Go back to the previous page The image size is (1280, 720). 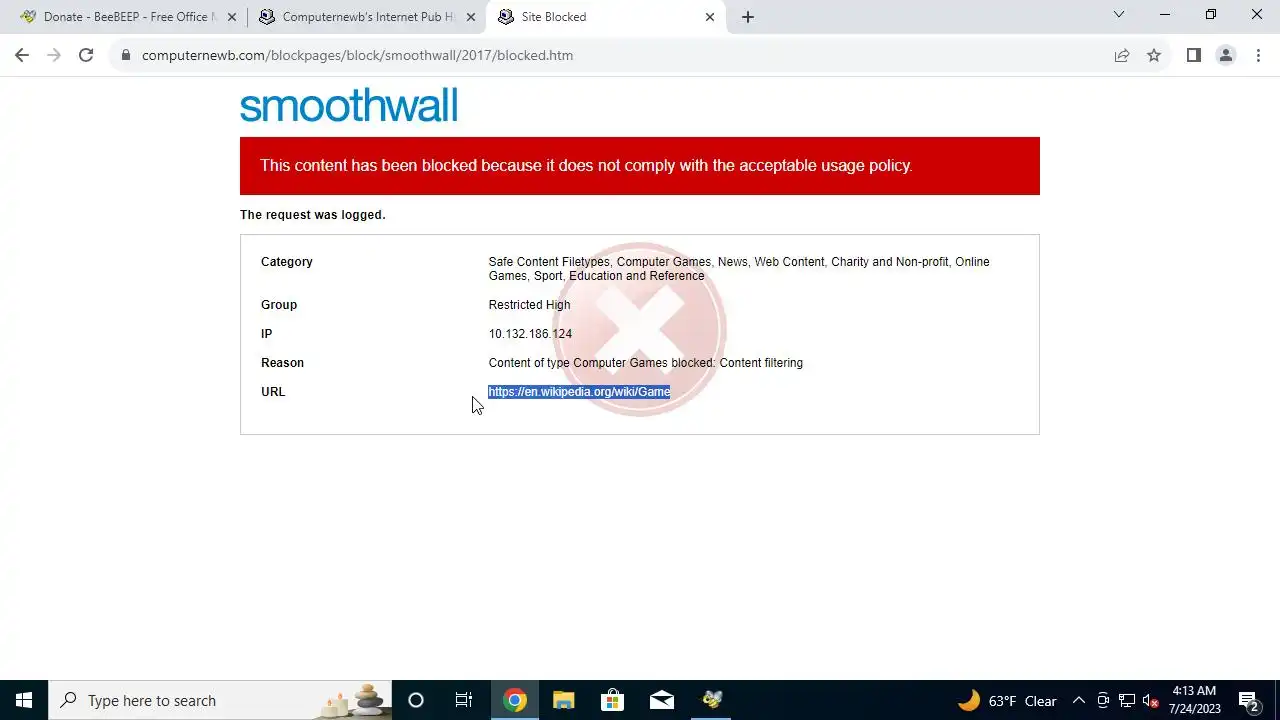click(22, 55)
